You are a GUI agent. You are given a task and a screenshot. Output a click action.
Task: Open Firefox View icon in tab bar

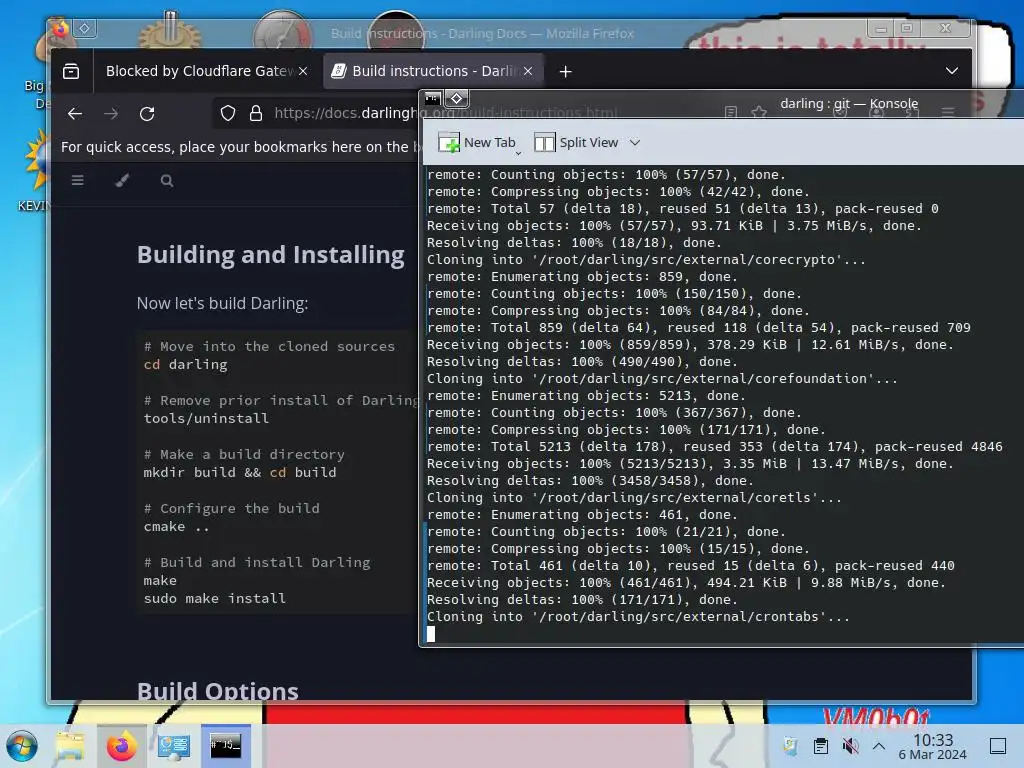(x=71, y=71)
